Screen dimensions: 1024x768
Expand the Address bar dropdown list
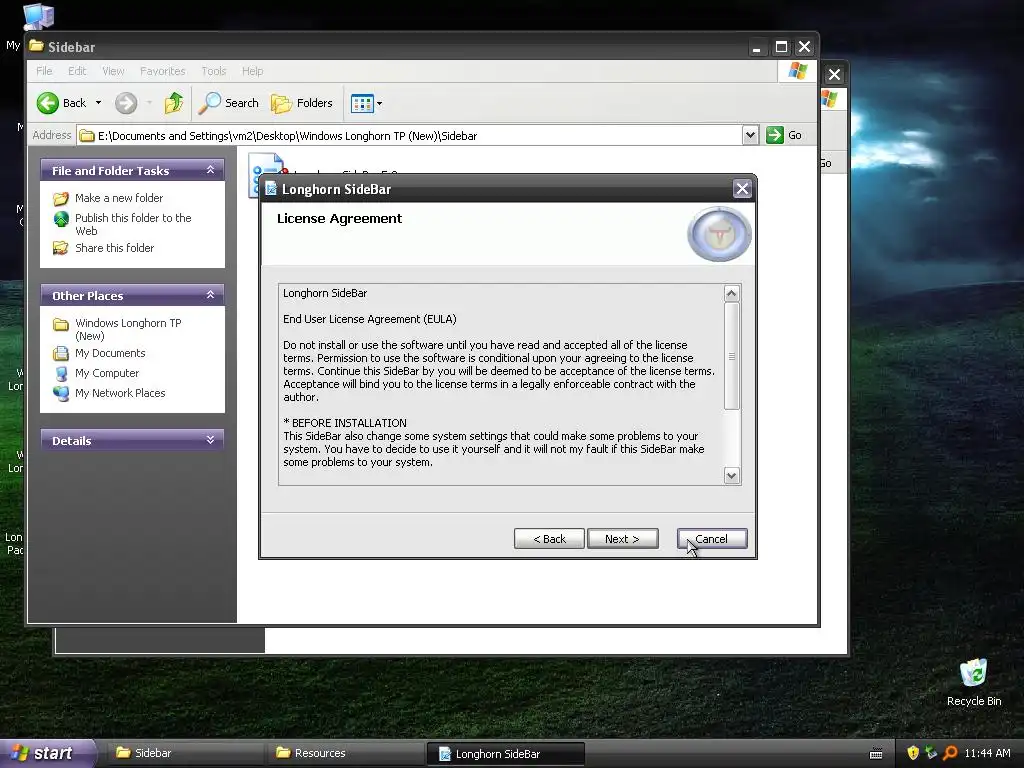(750, 135)
